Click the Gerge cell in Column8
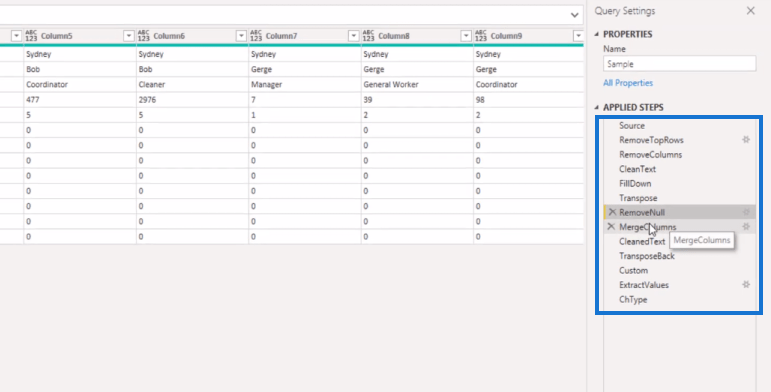The image size is (771, 392). point(417,69)
